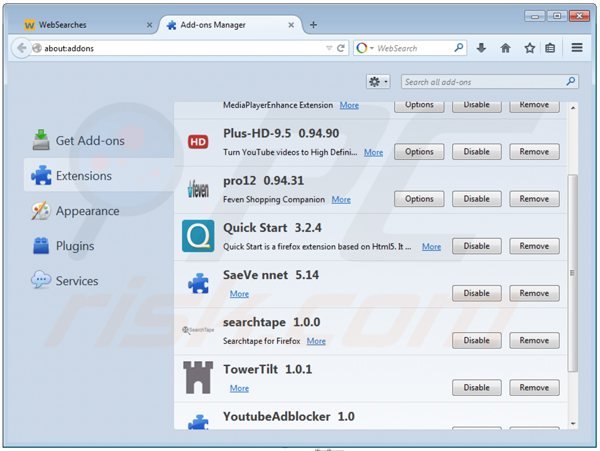Focus the about:addons URL field
The width and height of the screenshot is (600, 451).
pos(183,48)
